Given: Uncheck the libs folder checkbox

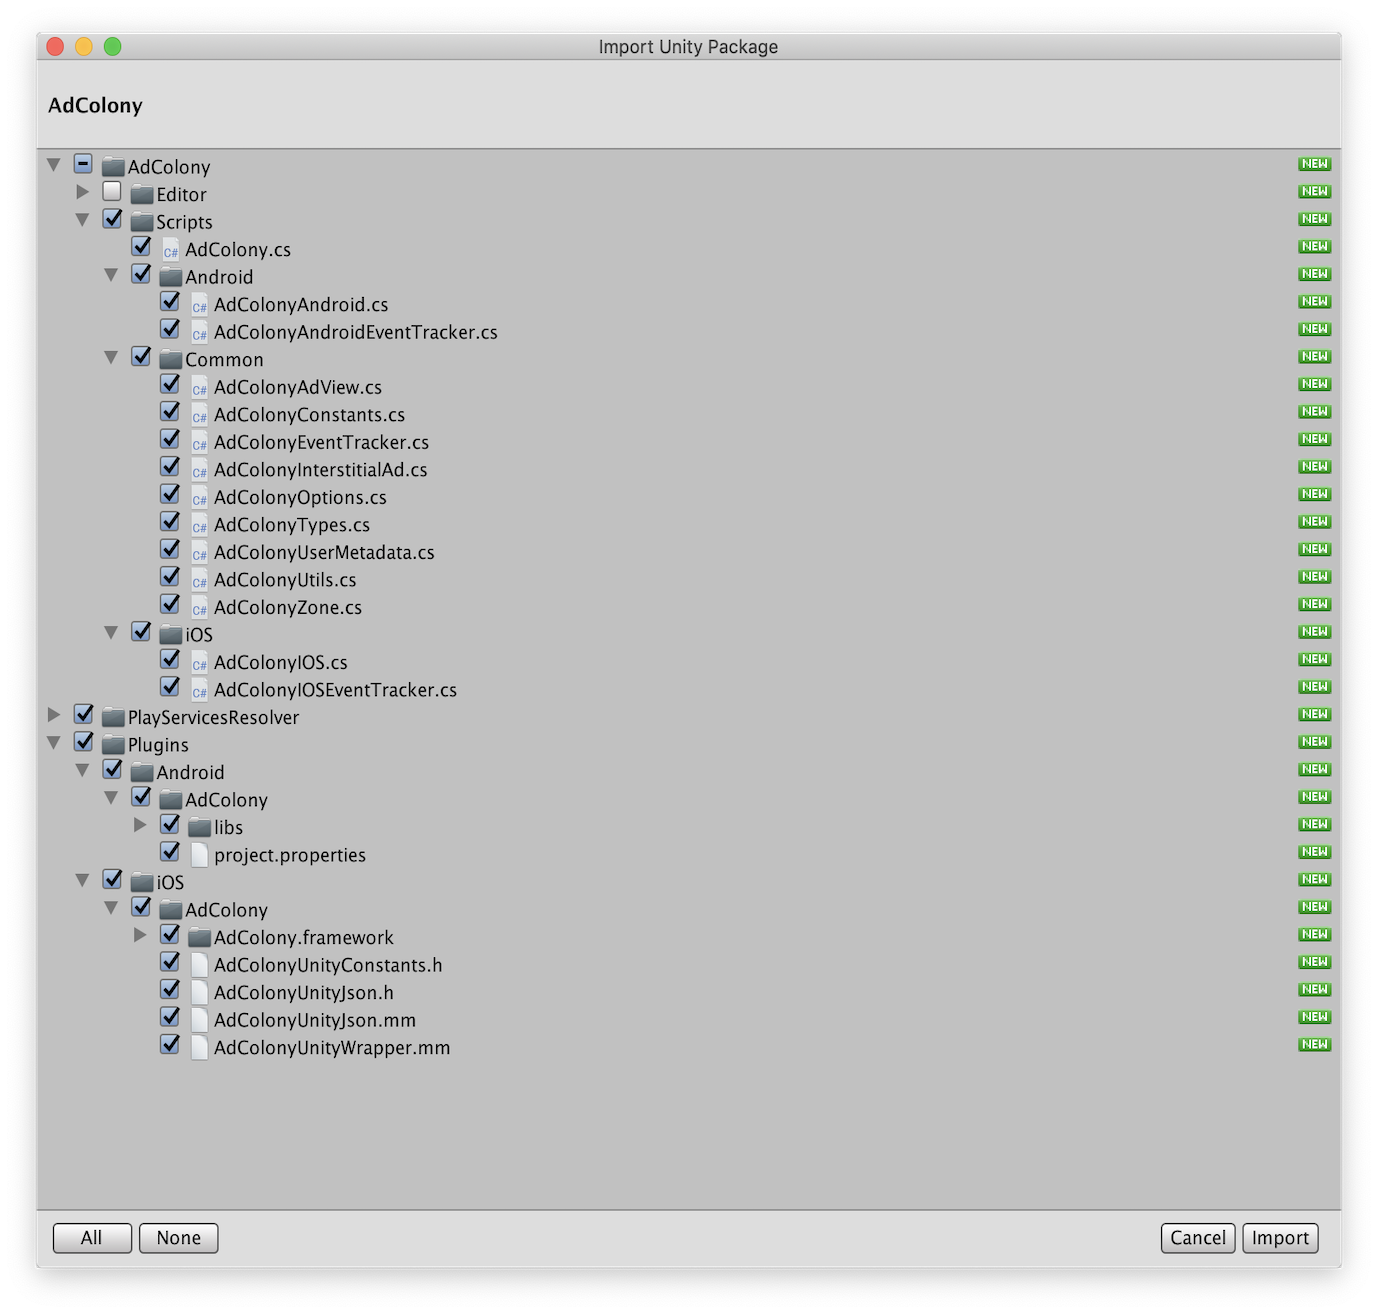Looking at the screenshot, I should click(170, 823).
